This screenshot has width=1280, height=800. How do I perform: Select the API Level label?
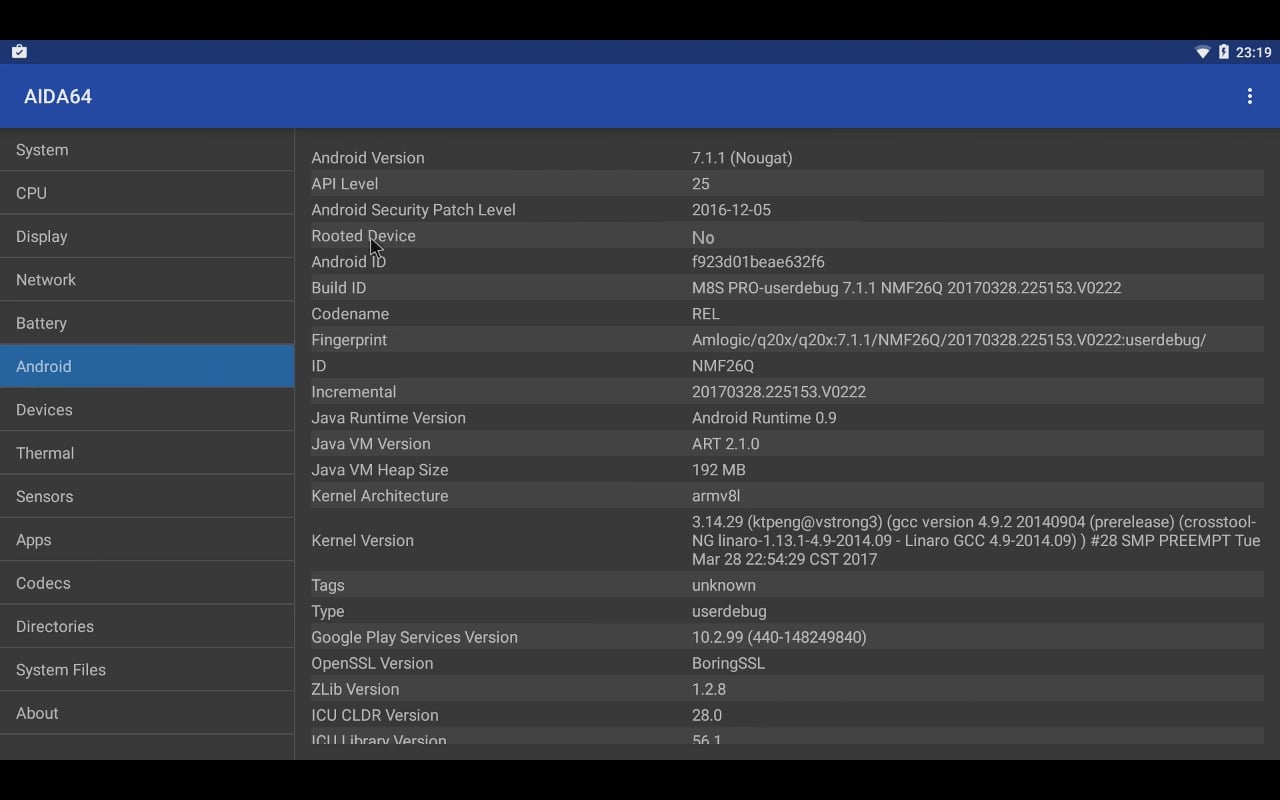point(345,184)
